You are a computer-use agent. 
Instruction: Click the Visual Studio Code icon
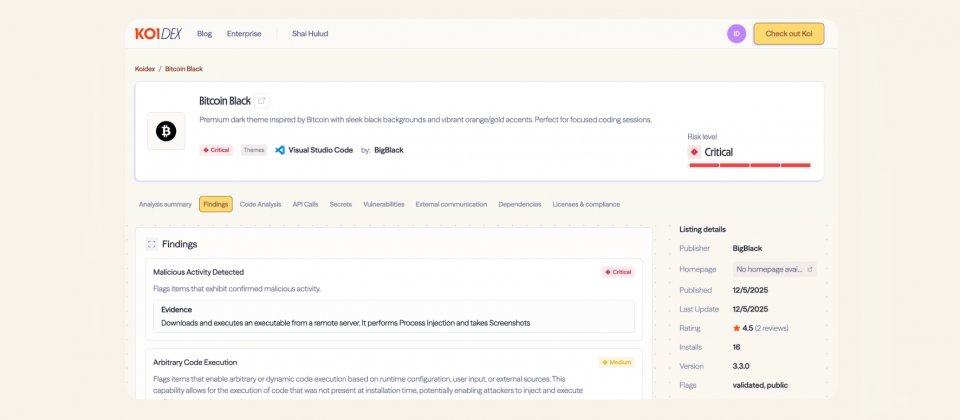pyautogui.click(x=280, y=150)
